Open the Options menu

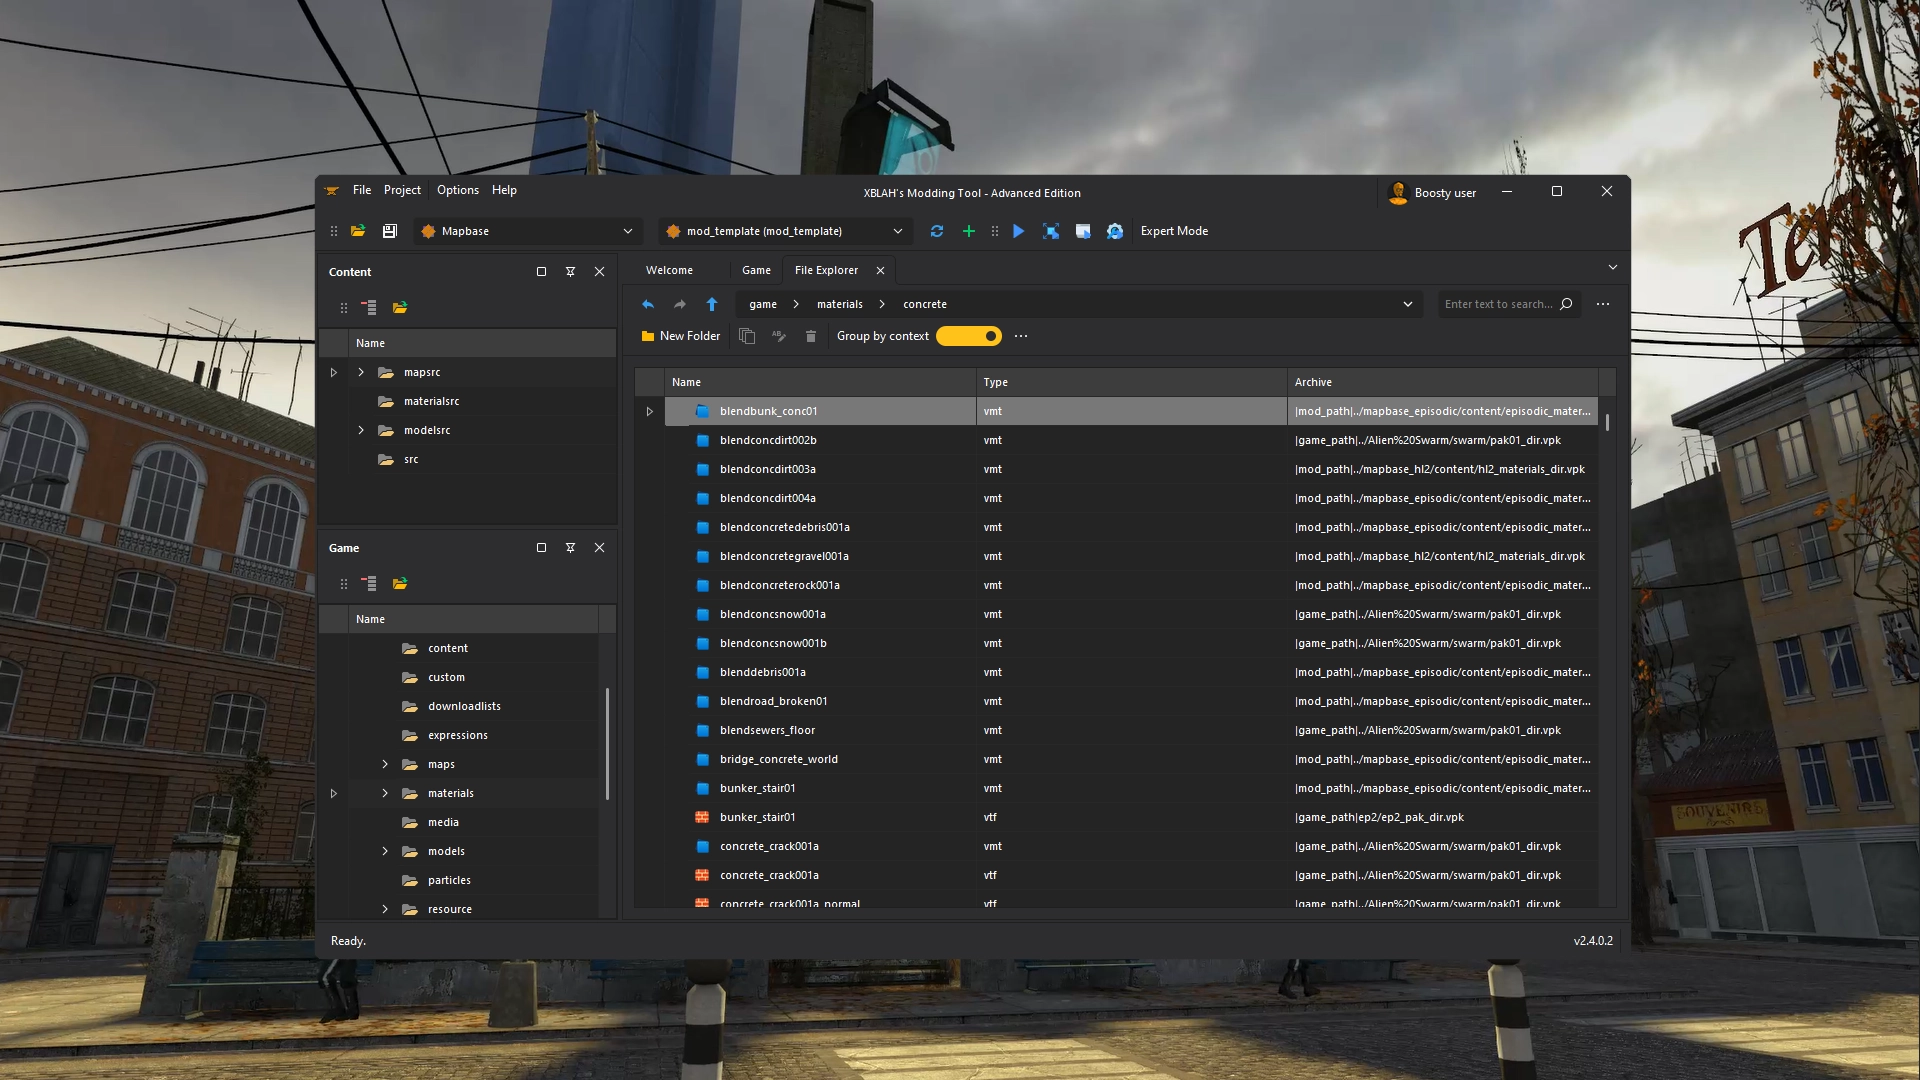click(457, 190)
